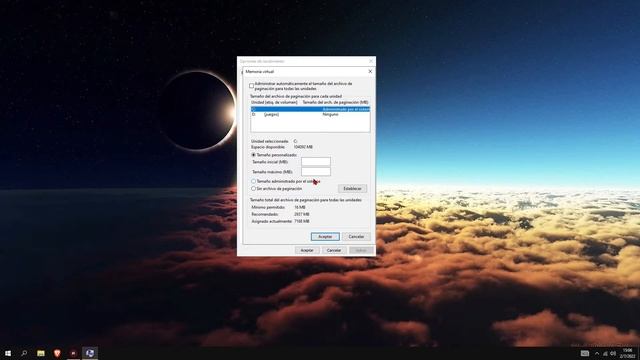Open the network tray icon

point(605,353)
